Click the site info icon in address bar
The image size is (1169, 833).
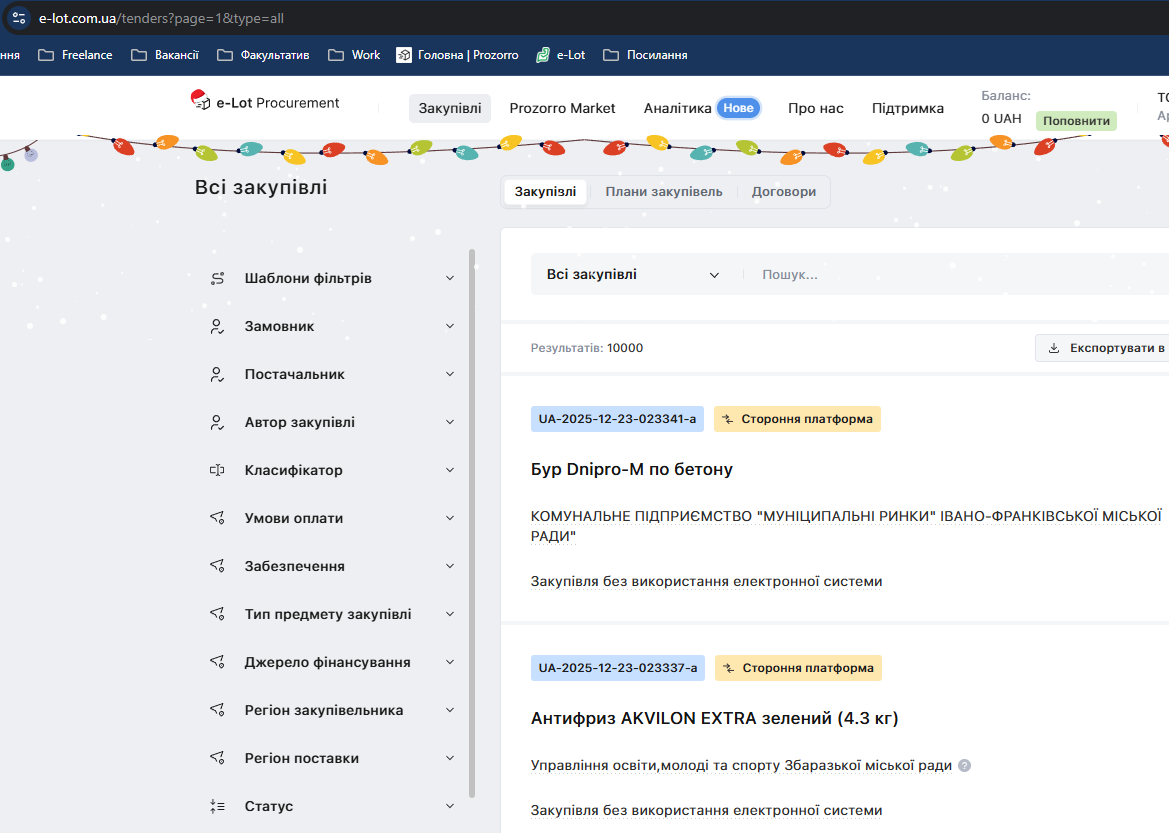tap(18, 18)
